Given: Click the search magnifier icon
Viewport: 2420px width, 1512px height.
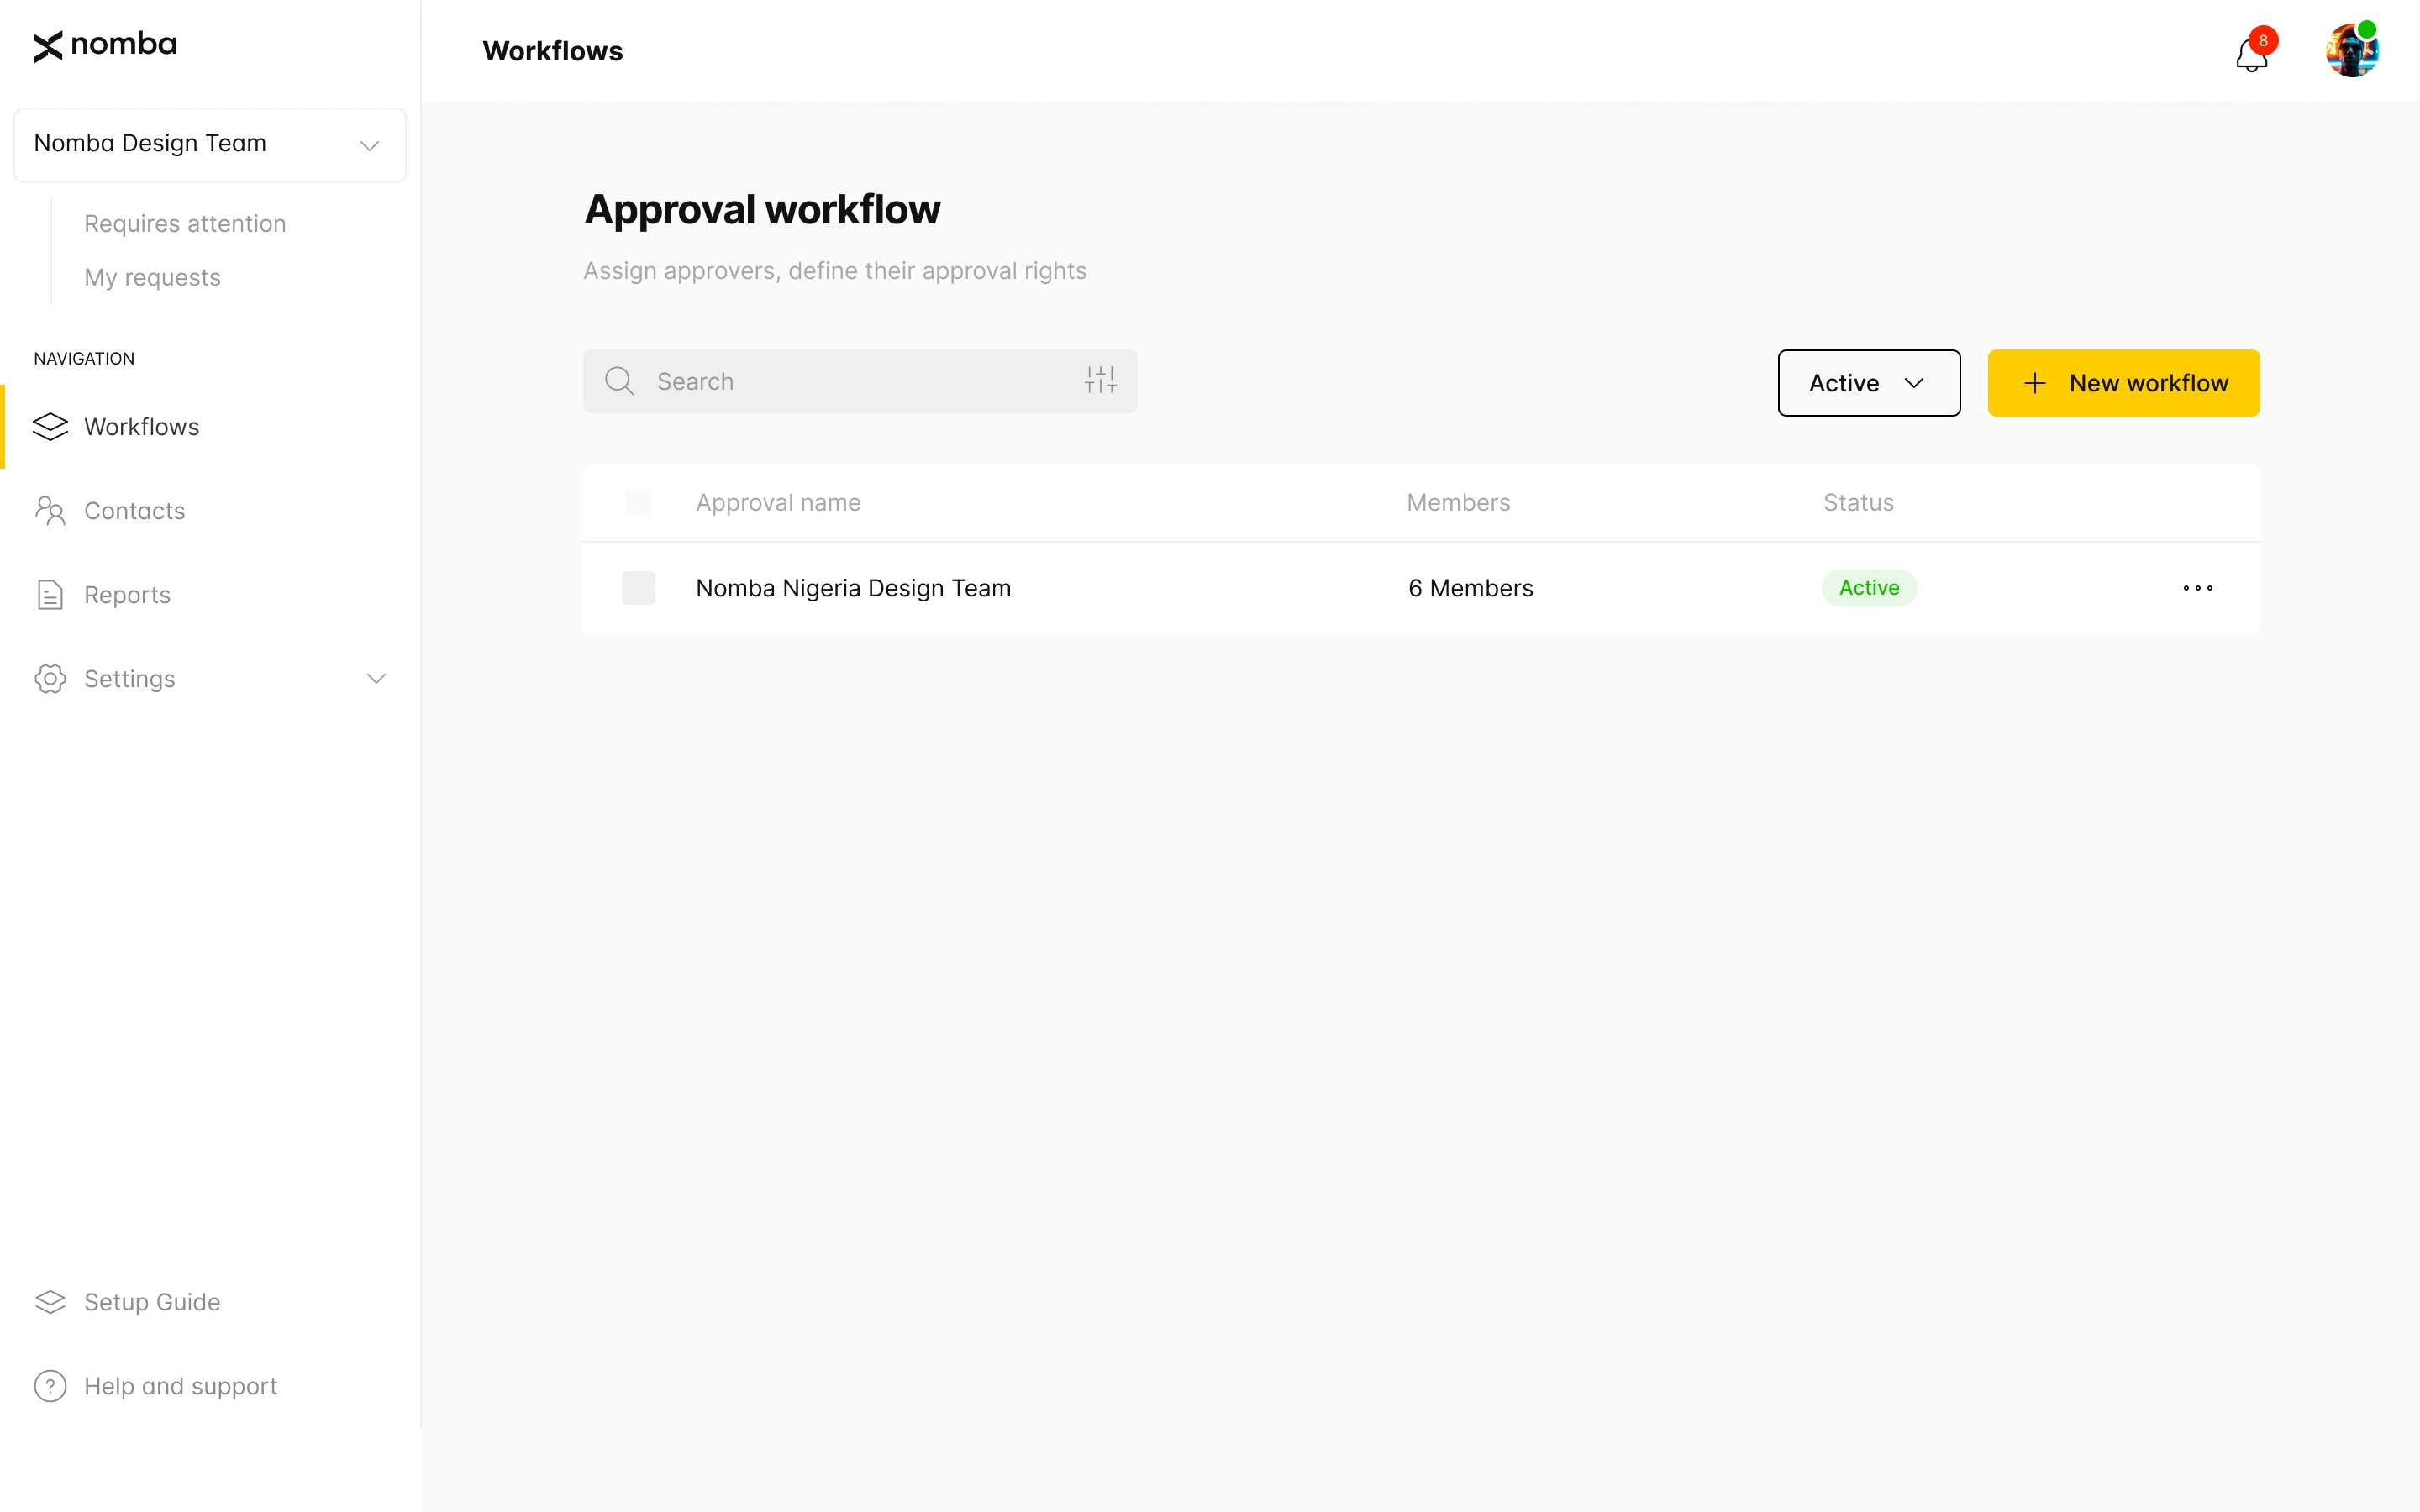Looking at the screenshot, I should click(618, 381).
